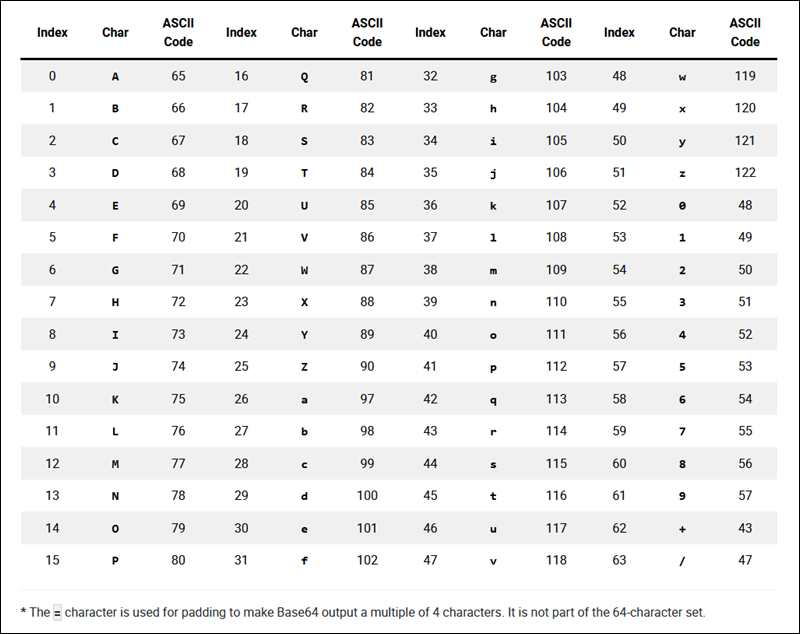Select the third "Char" column header
This screenshot has width=800, height=634.
(493, 32)
